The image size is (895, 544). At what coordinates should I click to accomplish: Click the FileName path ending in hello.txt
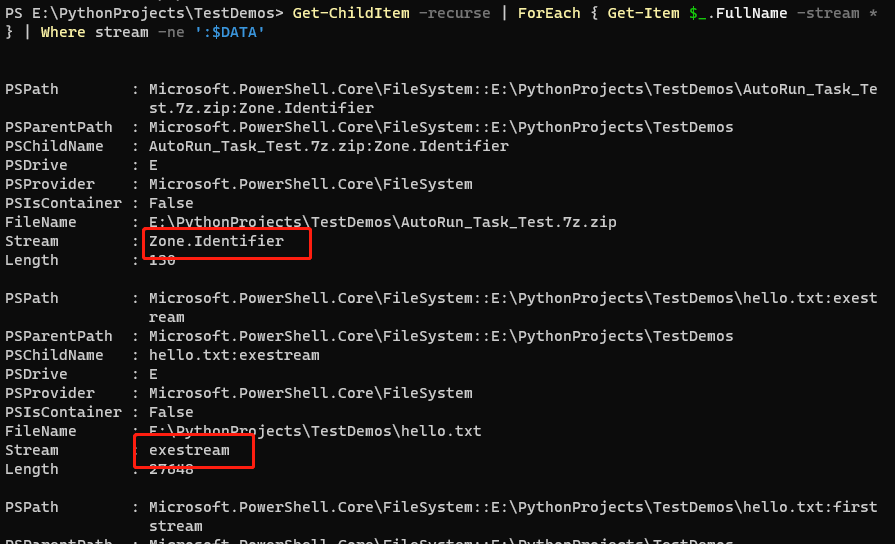(x=315, y=432)
